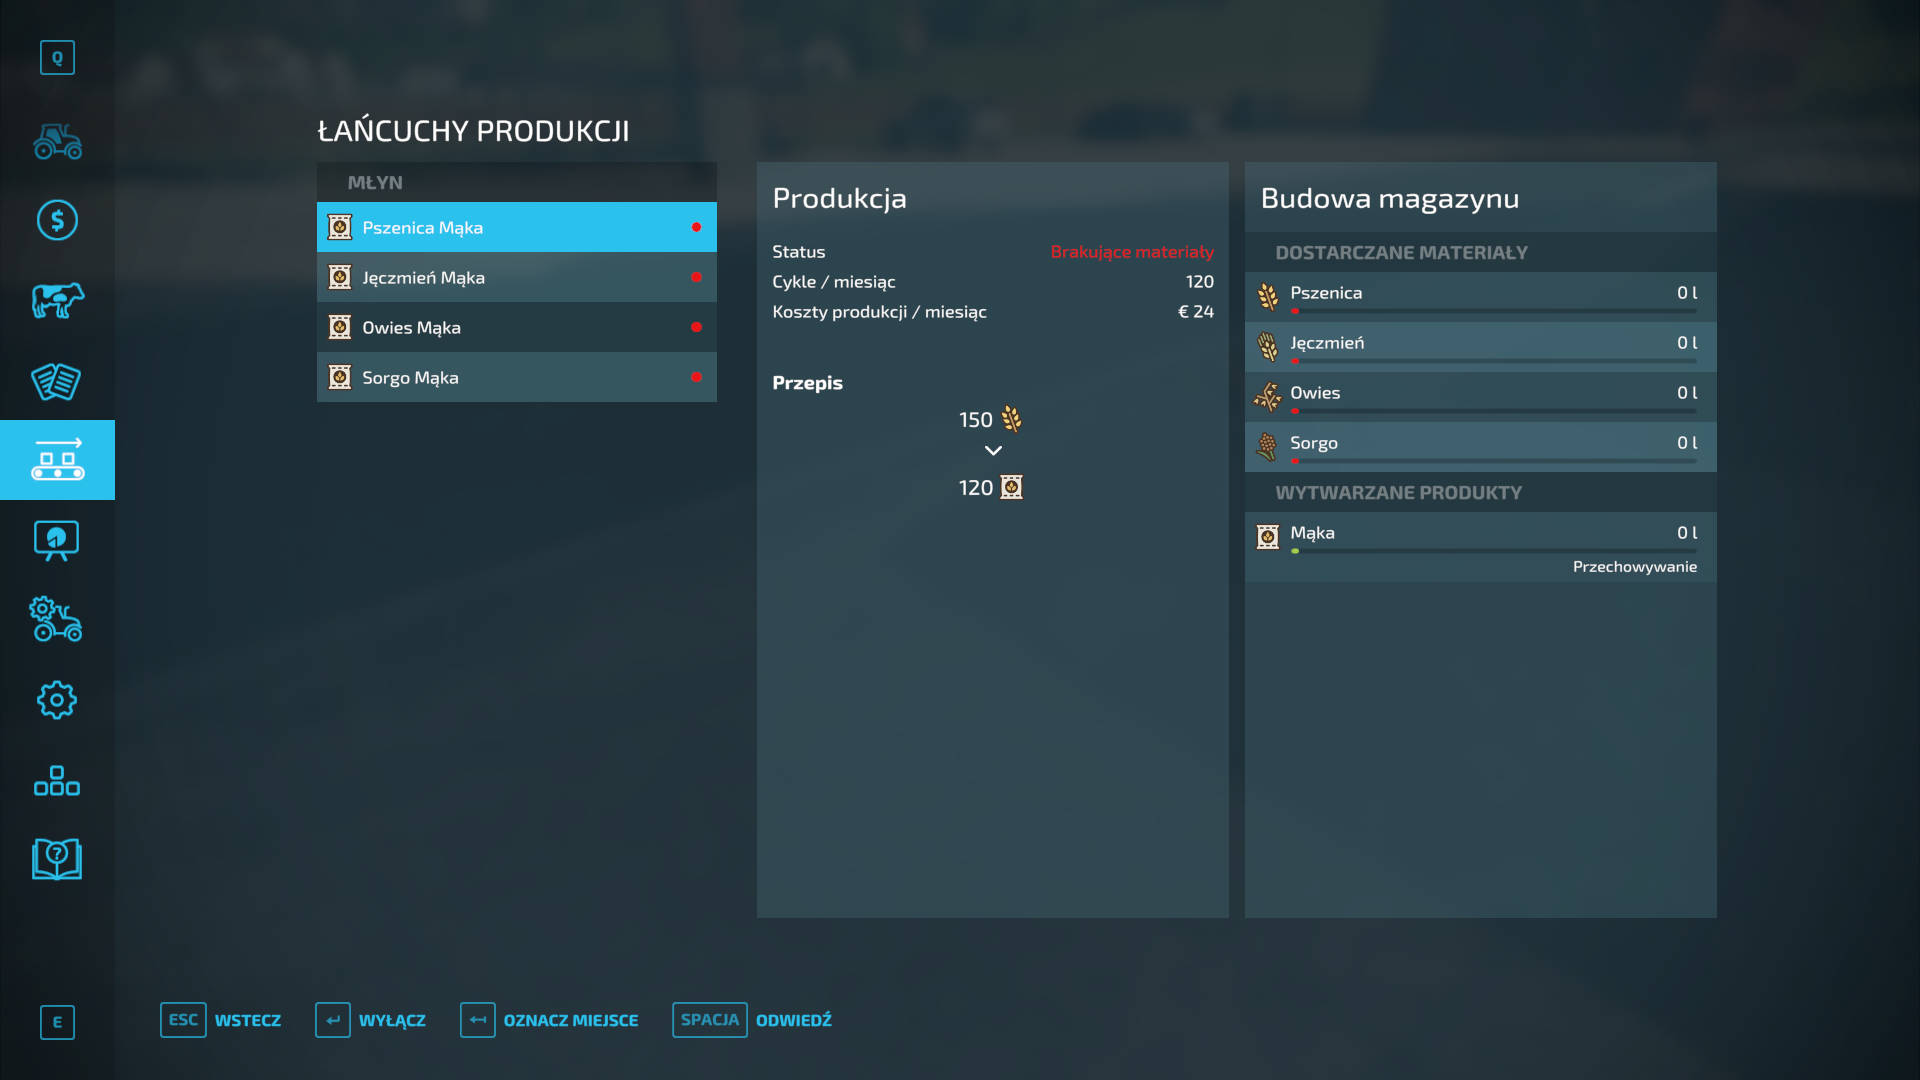Image resolution: width=1920 pixels, height=1080 pixels.
Task: Open the finances dollar sidebar page
Action: (x=57, y=220)
